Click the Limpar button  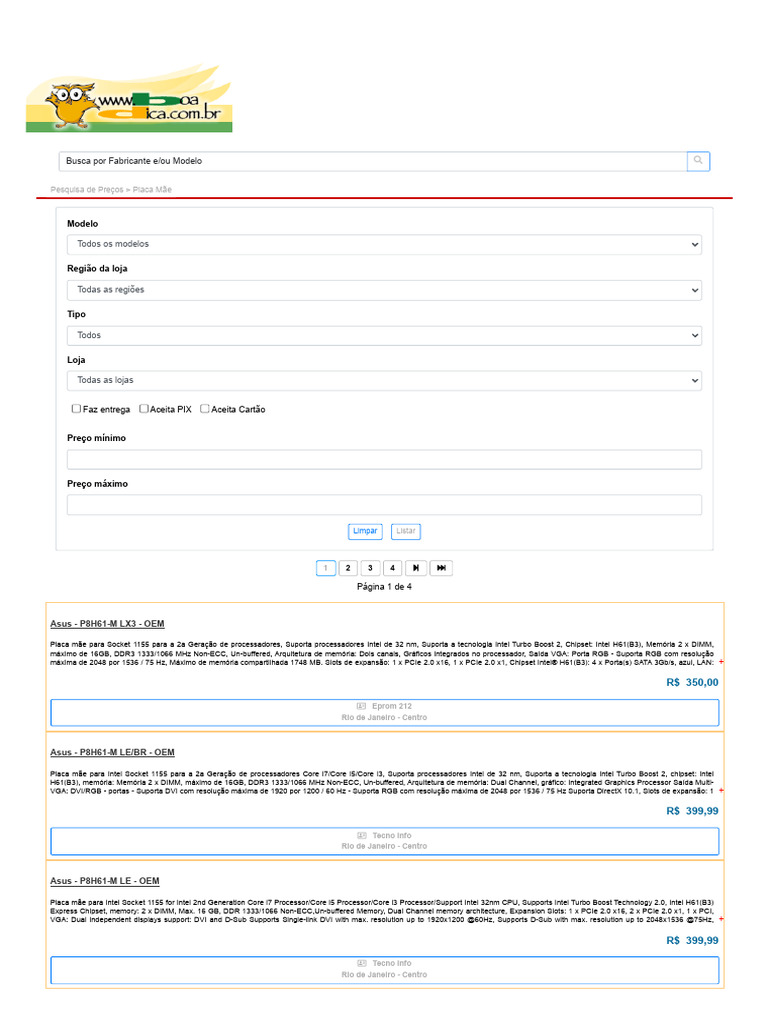pyautogui.click(x=365, y=532)
